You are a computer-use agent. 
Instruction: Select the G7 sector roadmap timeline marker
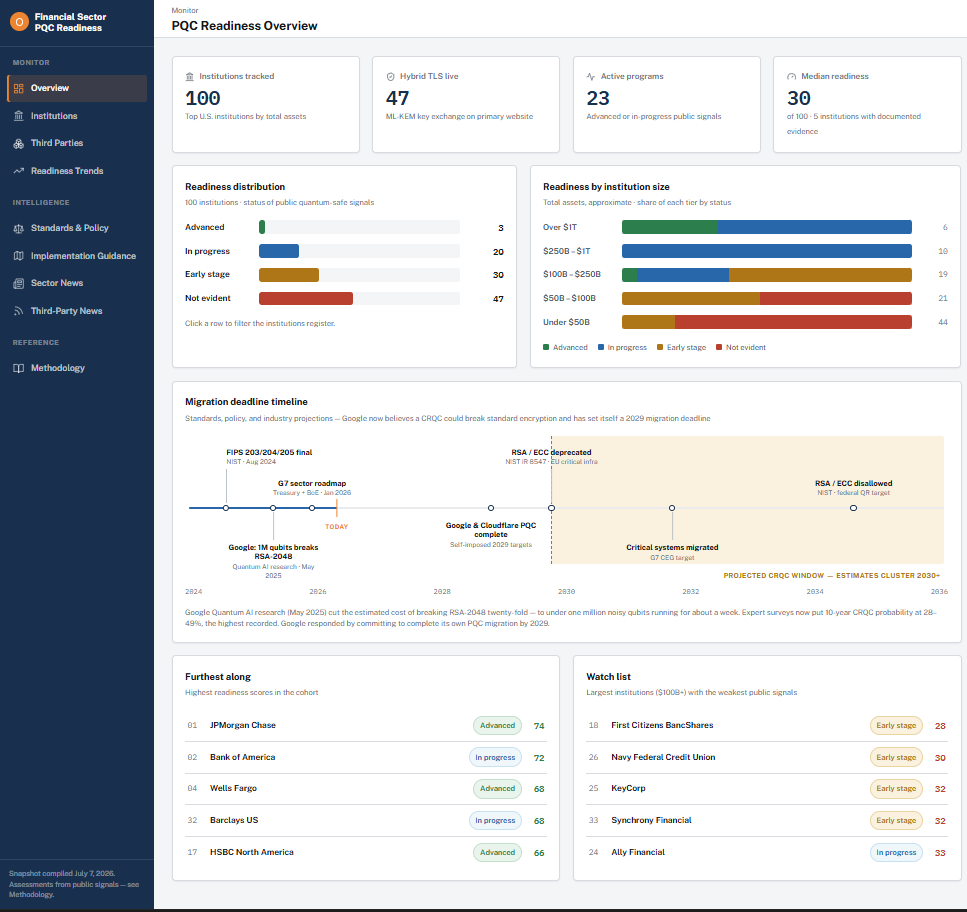point(312,508)
